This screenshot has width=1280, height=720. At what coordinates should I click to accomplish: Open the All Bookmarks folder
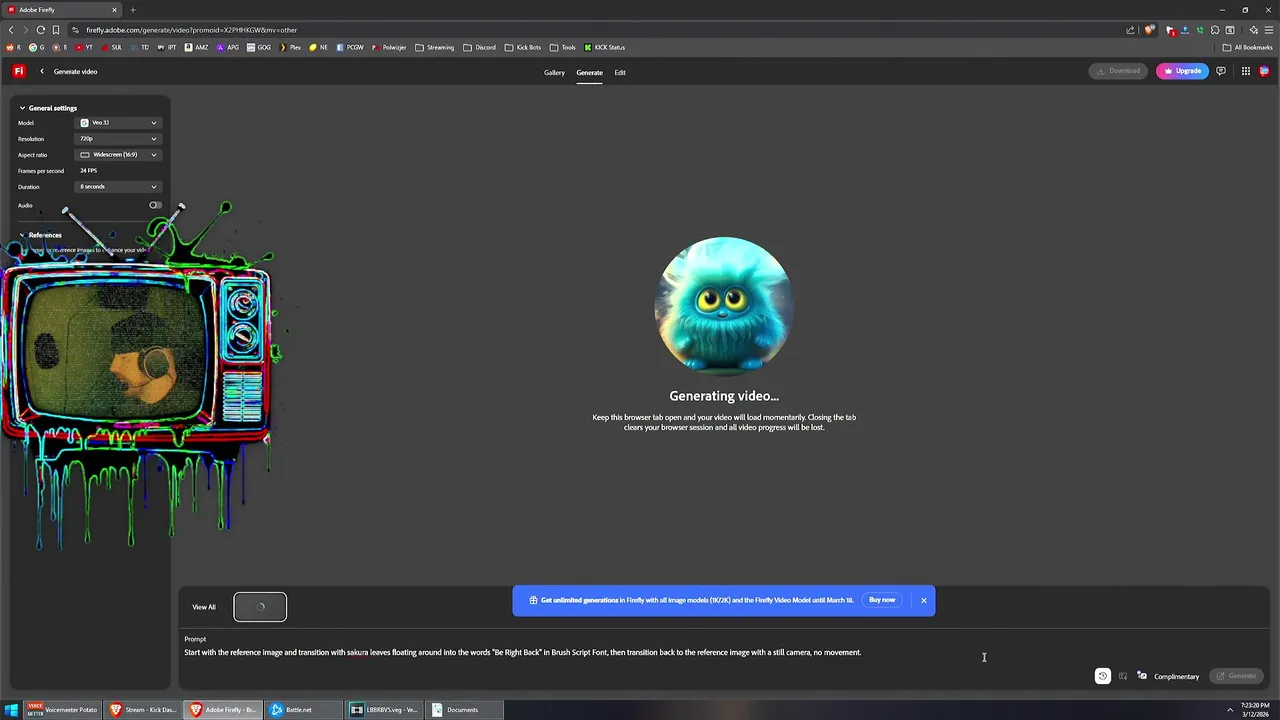point(1247,47)
